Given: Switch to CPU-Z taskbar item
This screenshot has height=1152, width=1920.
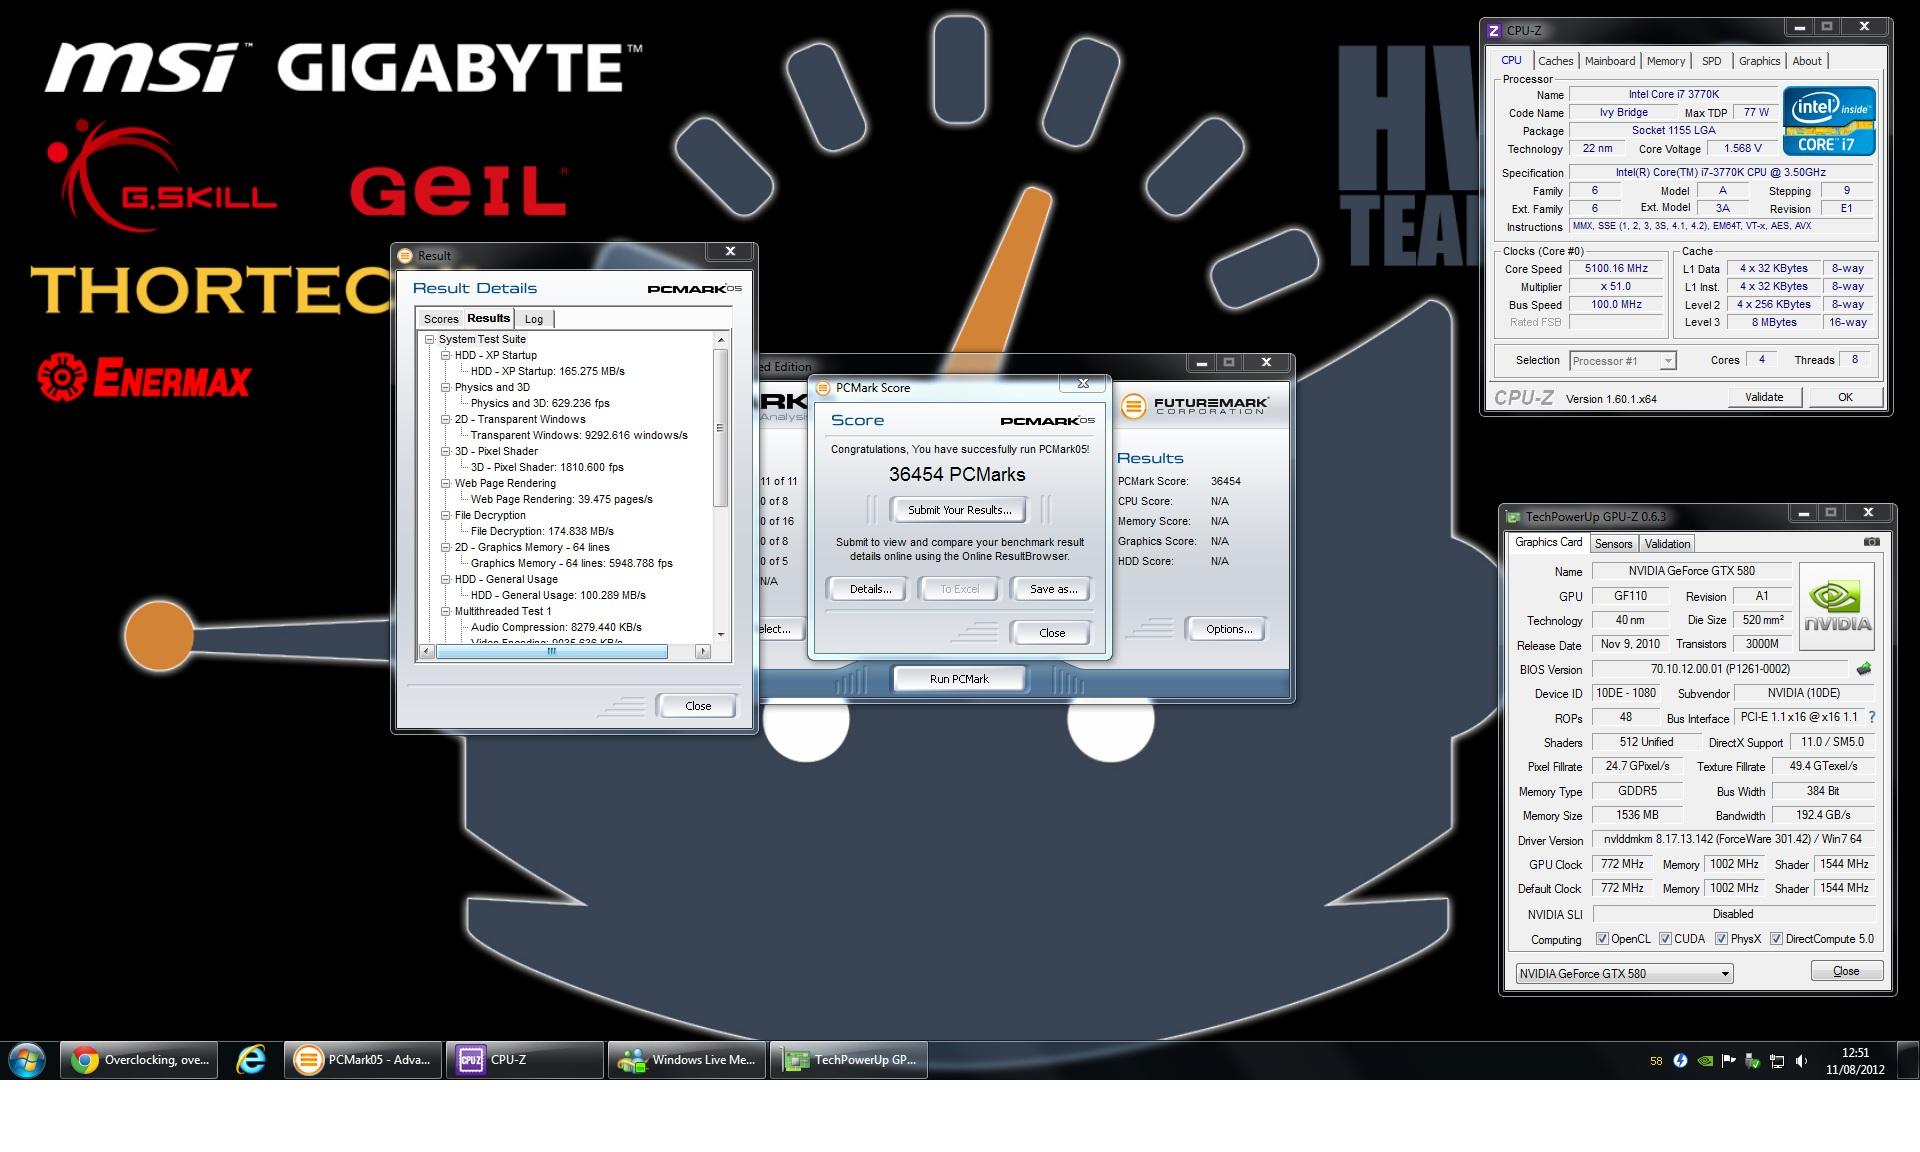Looking at the screenshot, I should (x=525, y=1060).
